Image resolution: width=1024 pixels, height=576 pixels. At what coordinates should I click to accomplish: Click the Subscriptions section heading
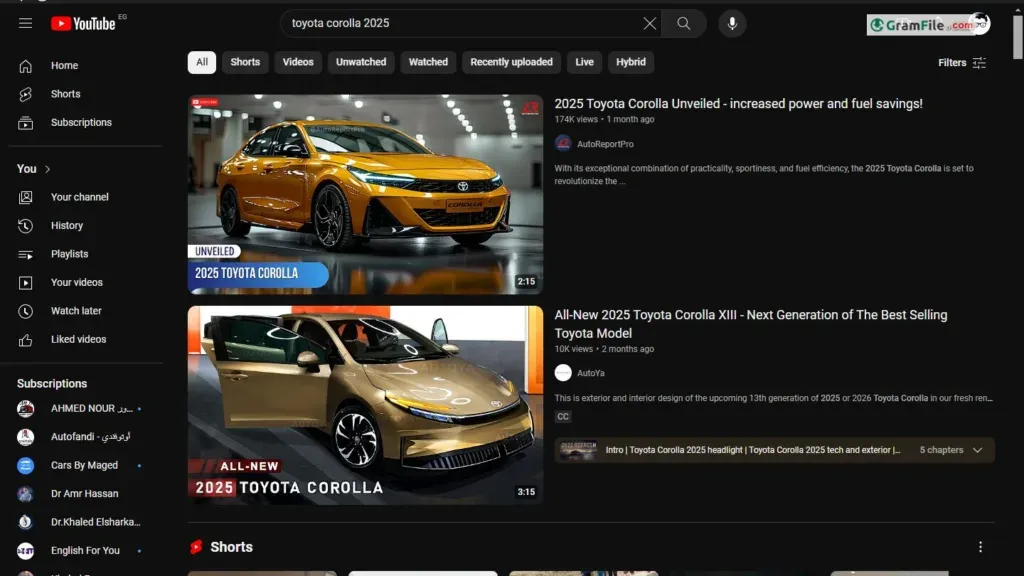coord(52,384)
